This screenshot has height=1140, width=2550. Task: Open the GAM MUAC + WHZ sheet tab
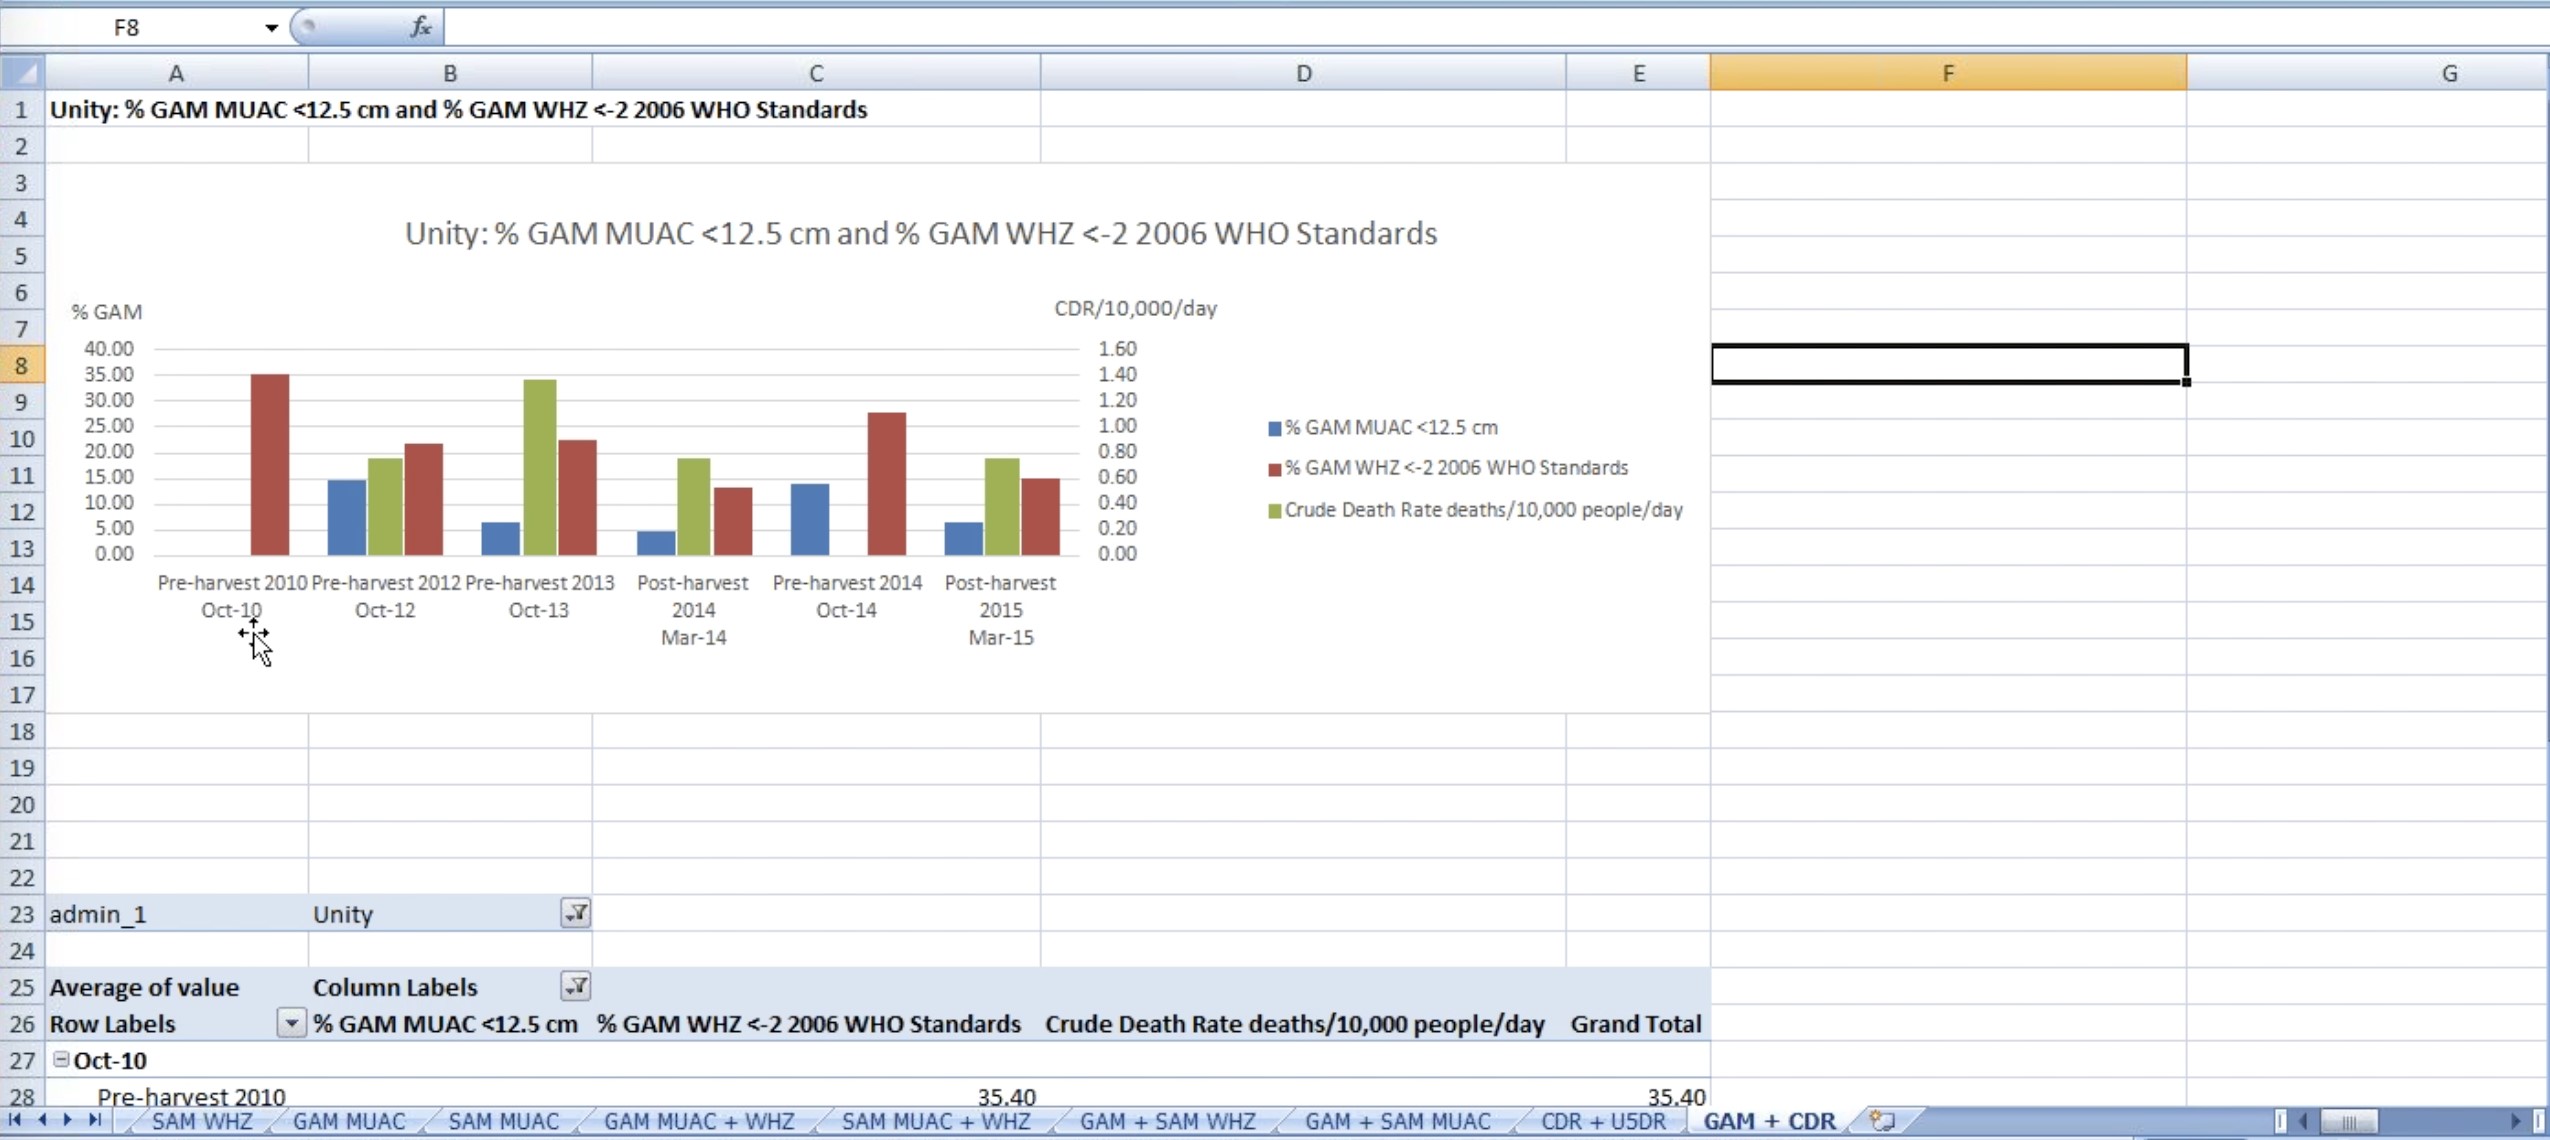(x=698, y=1121)
